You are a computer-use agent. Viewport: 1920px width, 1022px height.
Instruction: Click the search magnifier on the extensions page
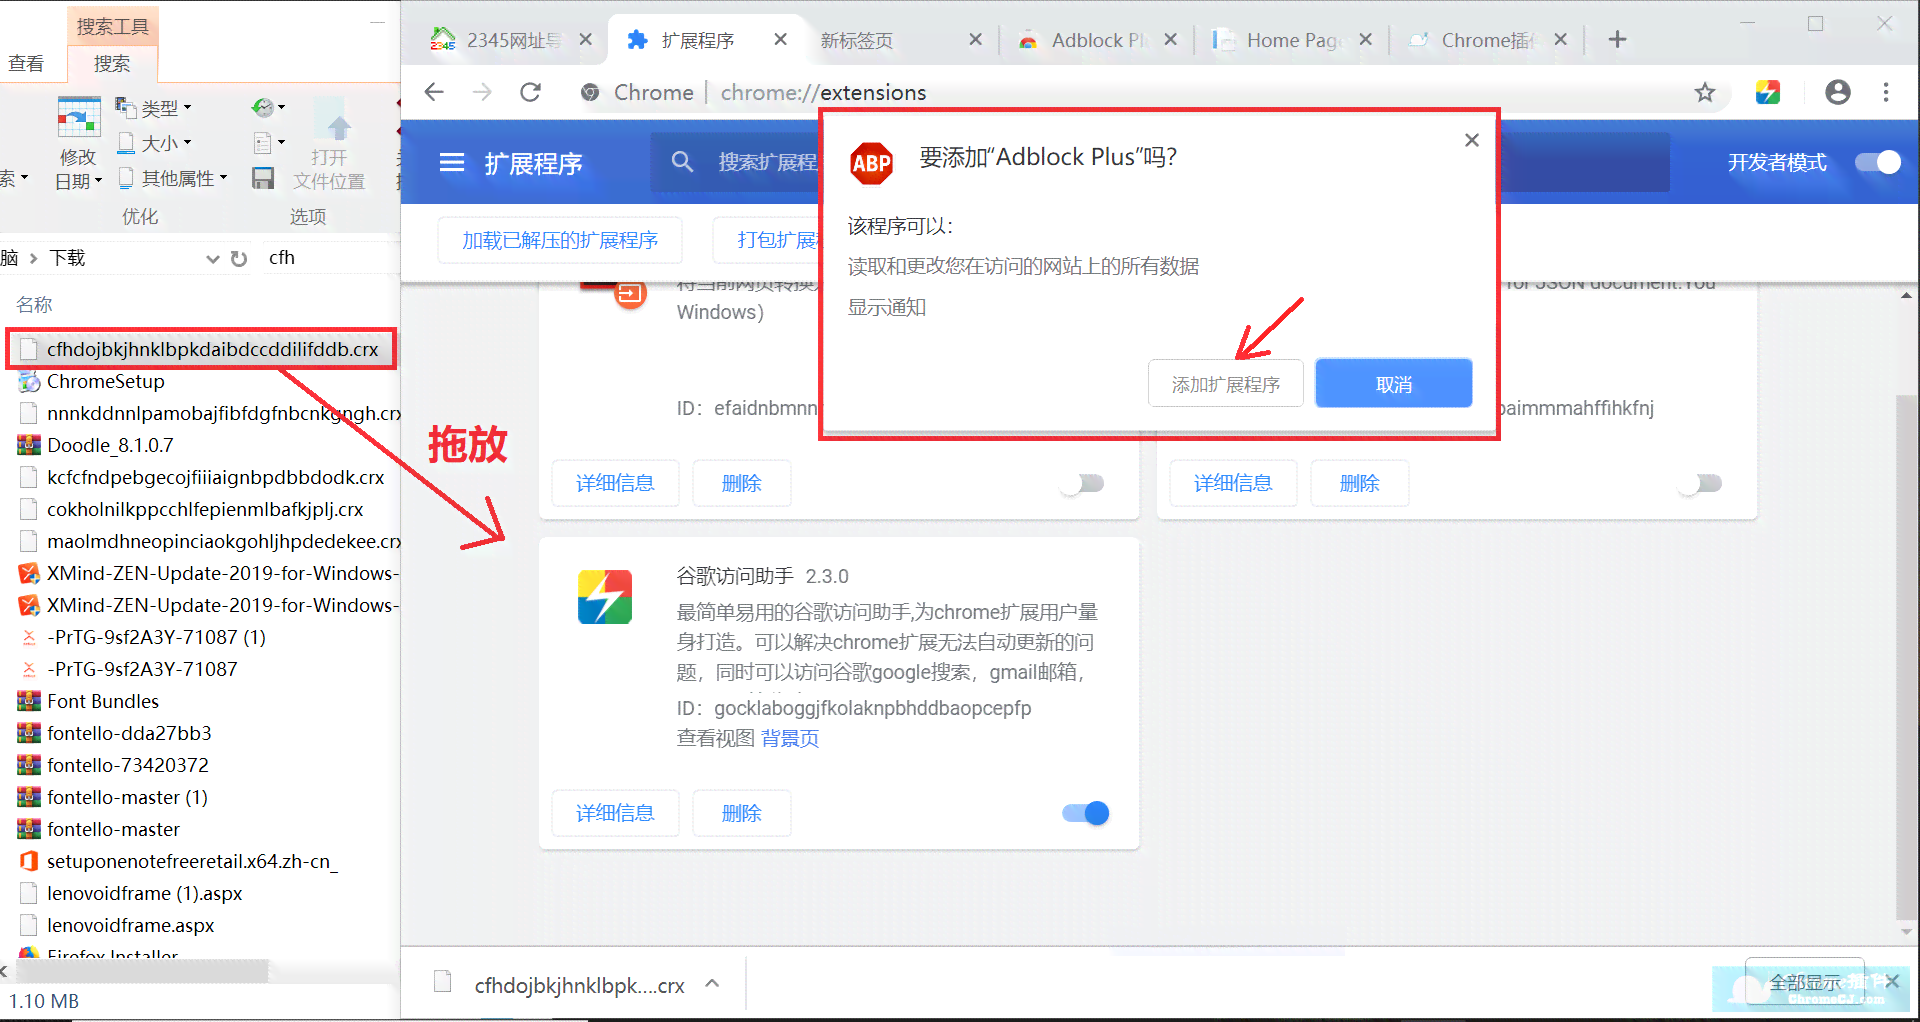[682, 162]
